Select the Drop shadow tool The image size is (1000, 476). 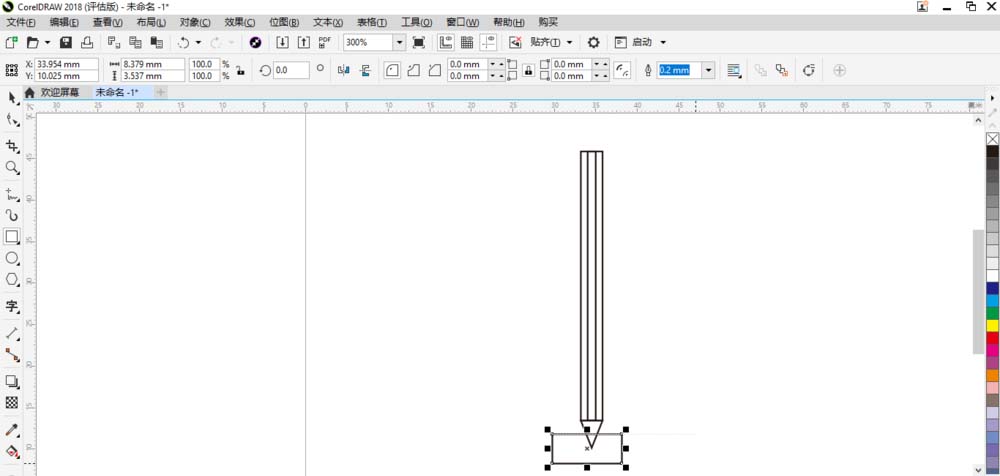pos(12,382)
